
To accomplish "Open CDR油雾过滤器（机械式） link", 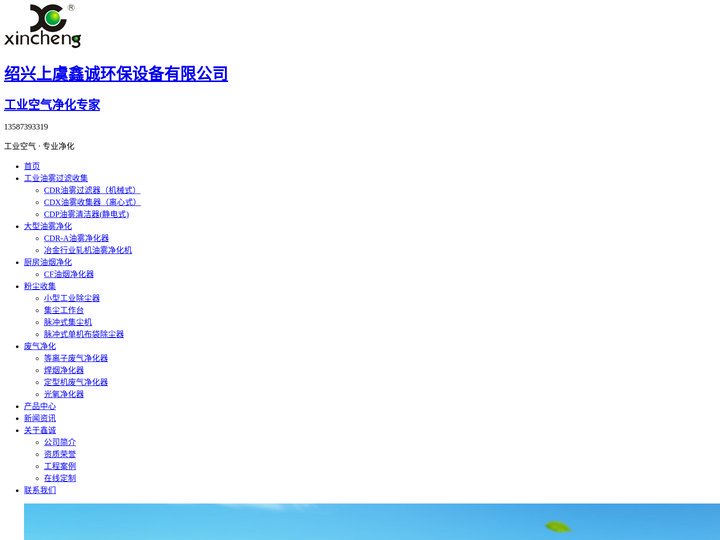I will click(92, 190).
